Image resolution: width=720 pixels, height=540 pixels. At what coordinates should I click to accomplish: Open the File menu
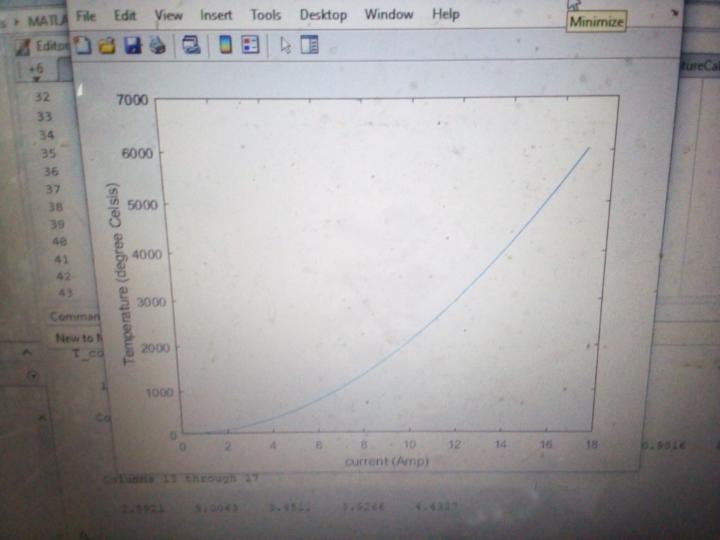click(x=86, y=16)
